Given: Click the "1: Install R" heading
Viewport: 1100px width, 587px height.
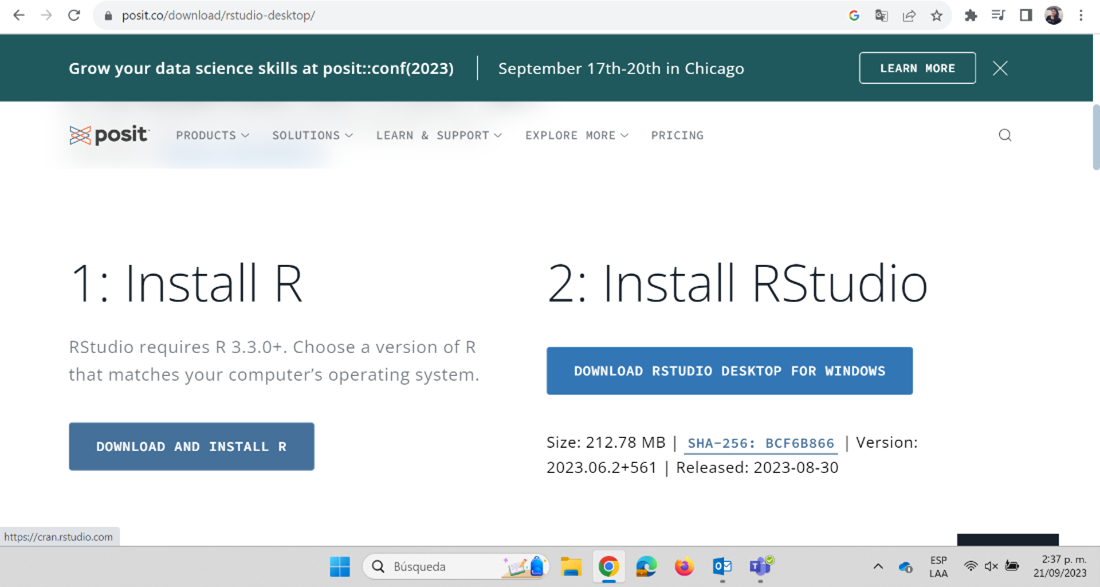Looking at the screenshot, I should pos(186,283).
